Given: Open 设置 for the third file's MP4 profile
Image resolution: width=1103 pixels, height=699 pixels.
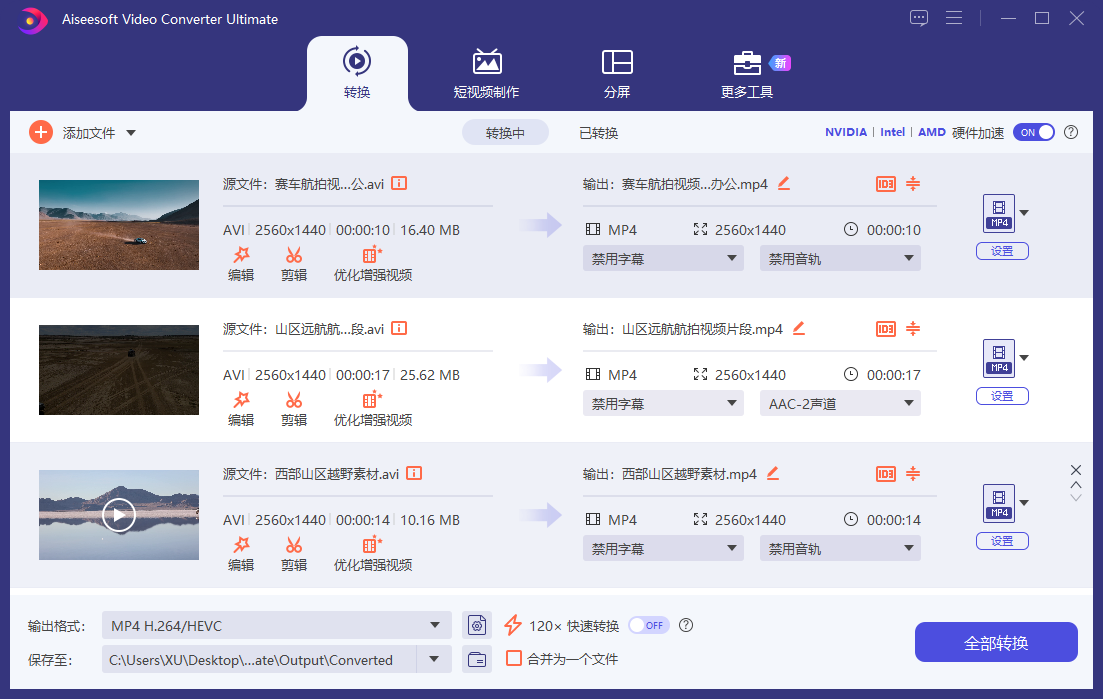Looking at the screenshot, I should tap(1001, 540).
